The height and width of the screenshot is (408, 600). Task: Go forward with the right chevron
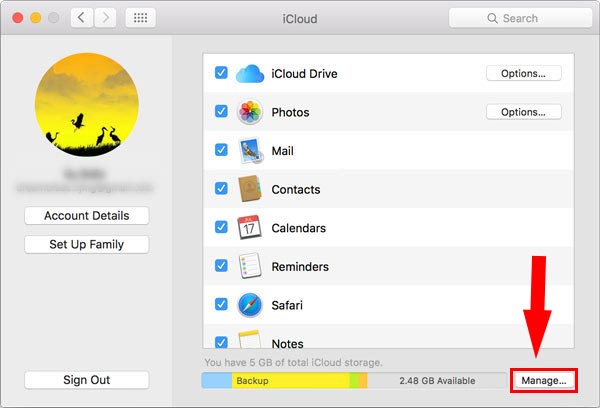(x=105, y=18)
